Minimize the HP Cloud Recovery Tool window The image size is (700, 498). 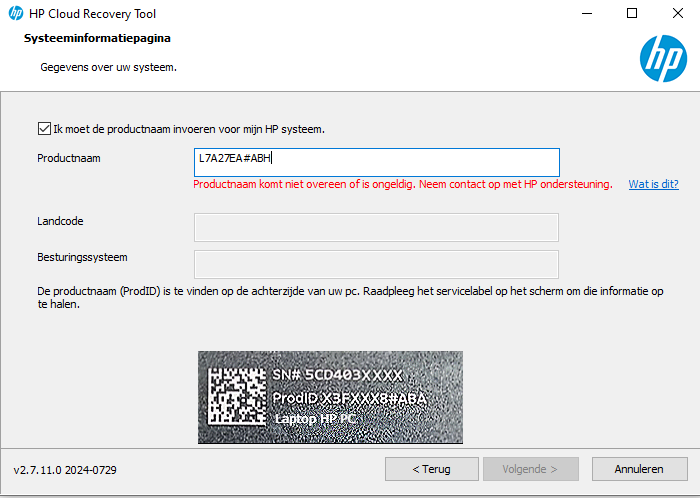point(587,13)
